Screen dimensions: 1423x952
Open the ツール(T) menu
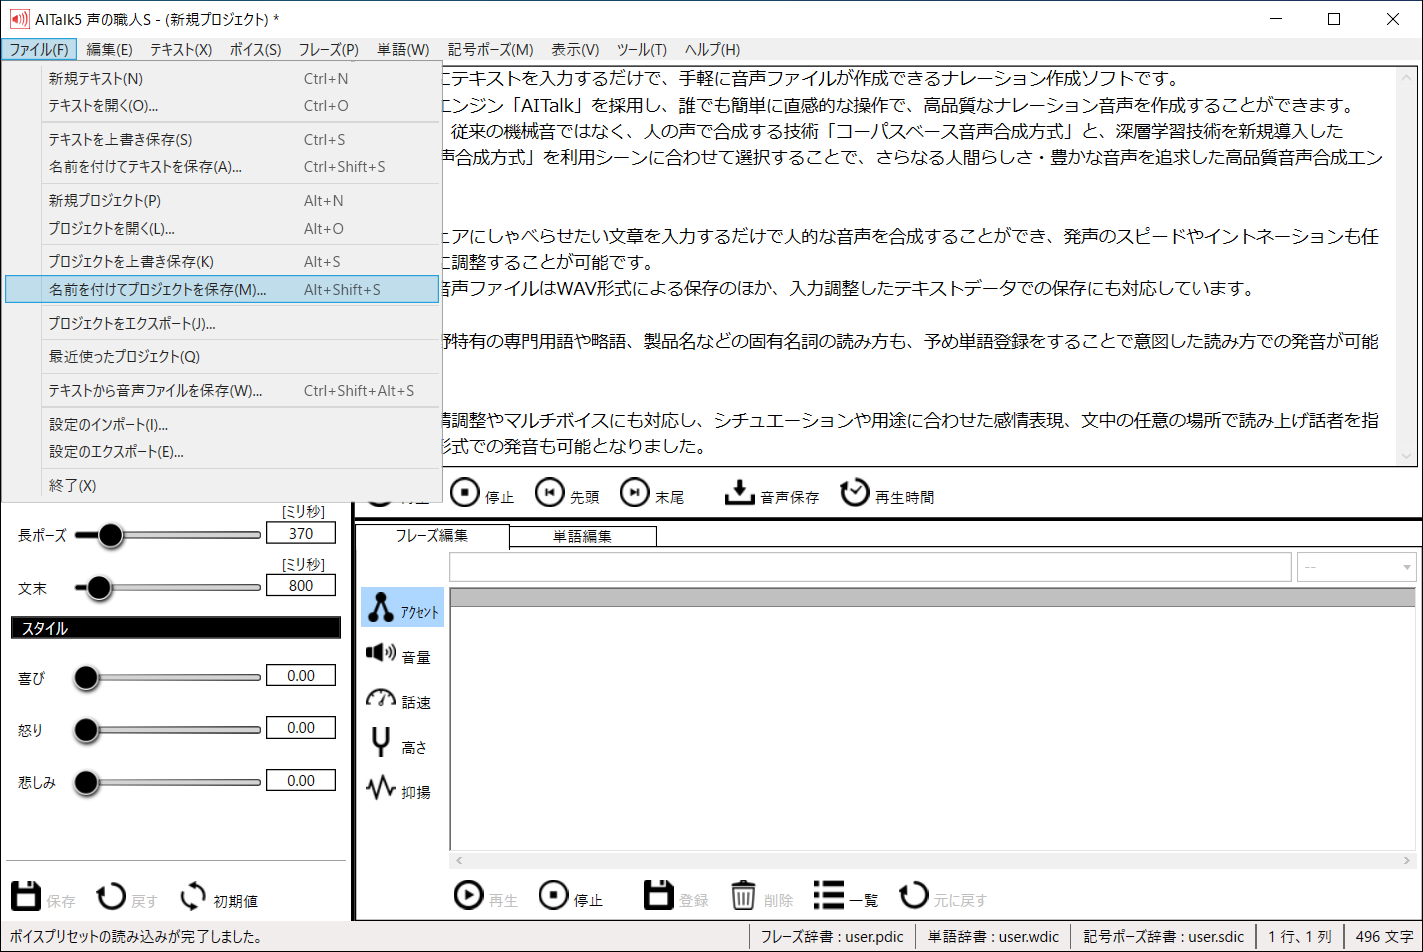click(x=642, y=50)
